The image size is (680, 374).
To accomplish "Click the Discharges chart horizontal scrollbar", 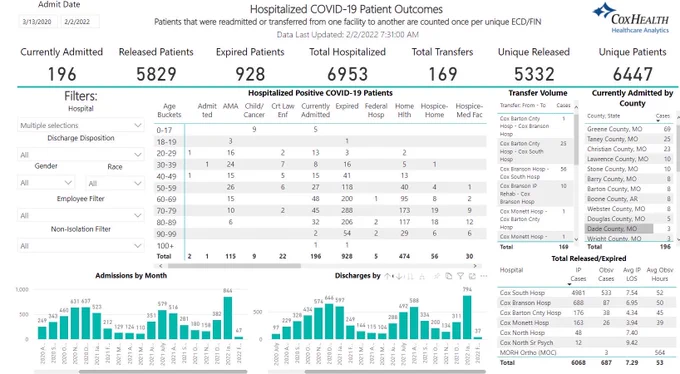I will (395, 372).
